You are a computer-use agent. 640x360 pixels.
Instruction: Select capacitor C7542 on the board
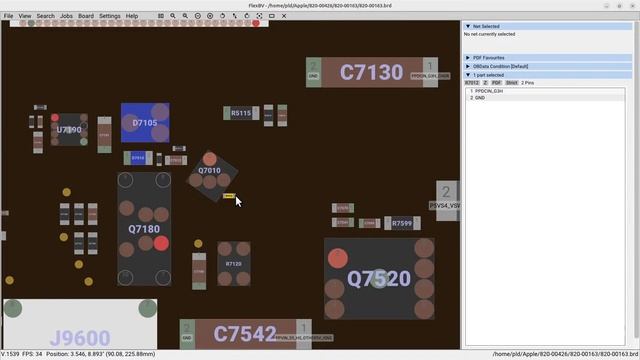coord(245,334)
